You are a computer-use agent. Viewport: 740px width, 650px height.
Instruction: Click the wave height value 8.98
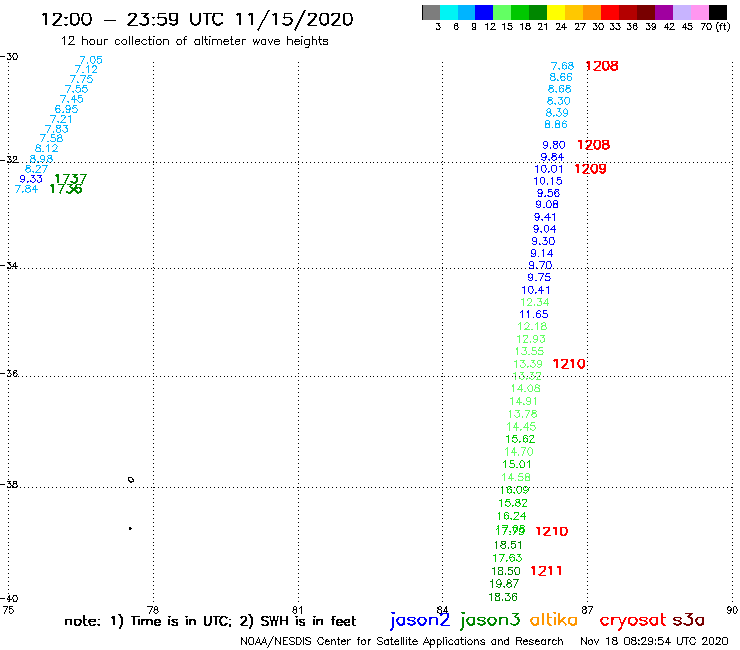(41, 159)
